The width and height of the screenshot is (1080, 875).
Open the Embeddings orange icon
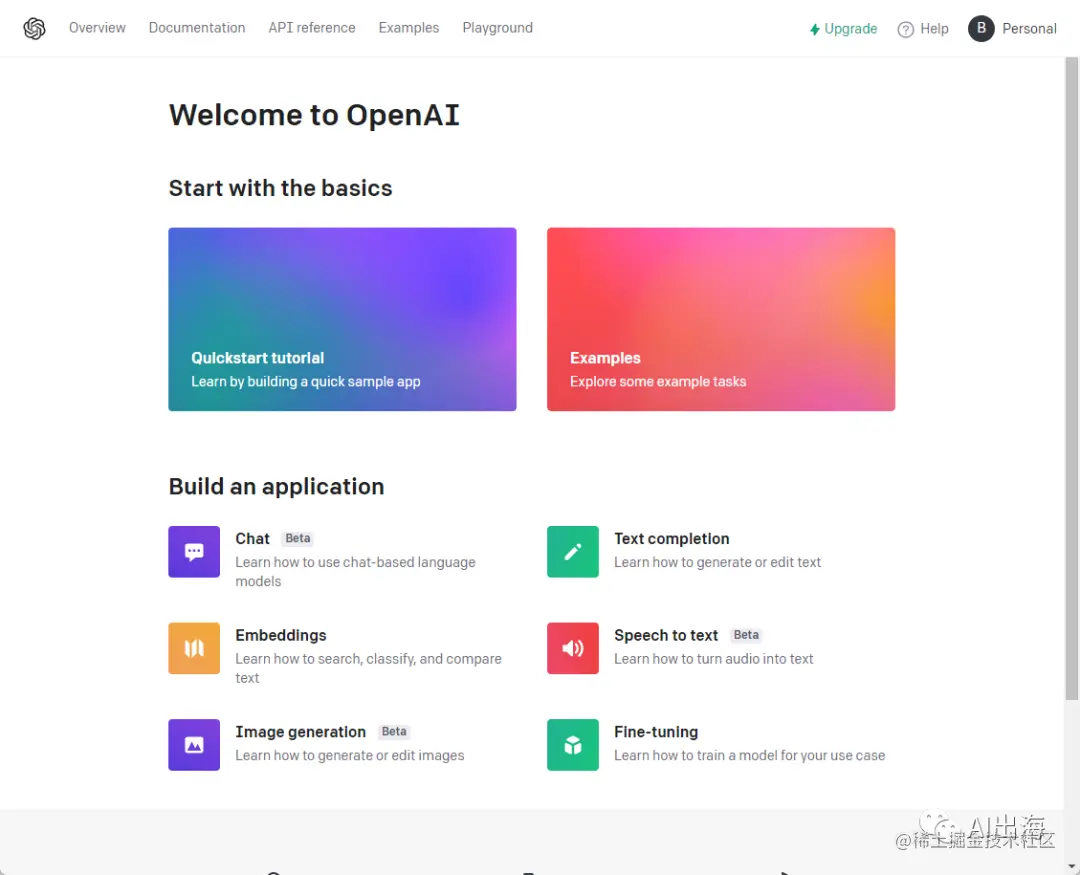point(194,648)
